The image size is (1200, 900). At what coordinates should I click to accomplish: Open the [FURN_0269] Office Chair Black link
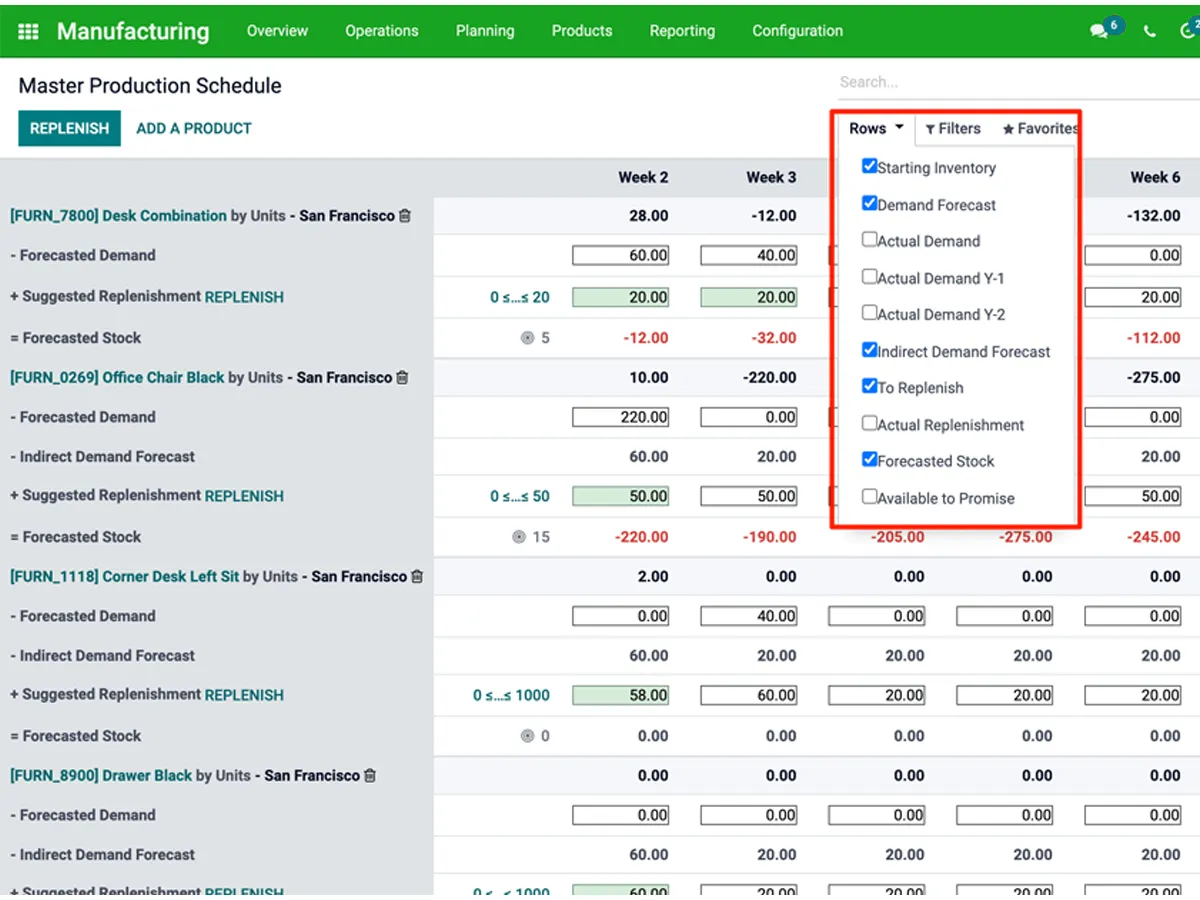(x=117, y=377)
